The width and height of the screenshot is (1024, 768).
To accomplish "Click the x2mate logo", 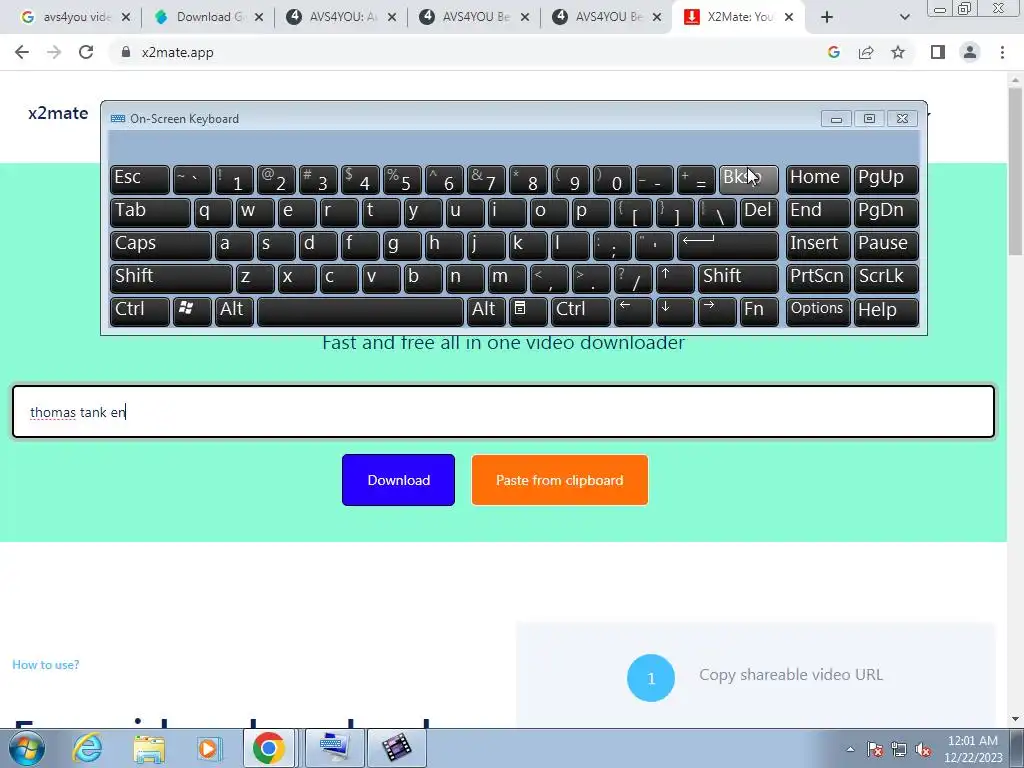I will (x=58, y=113).
